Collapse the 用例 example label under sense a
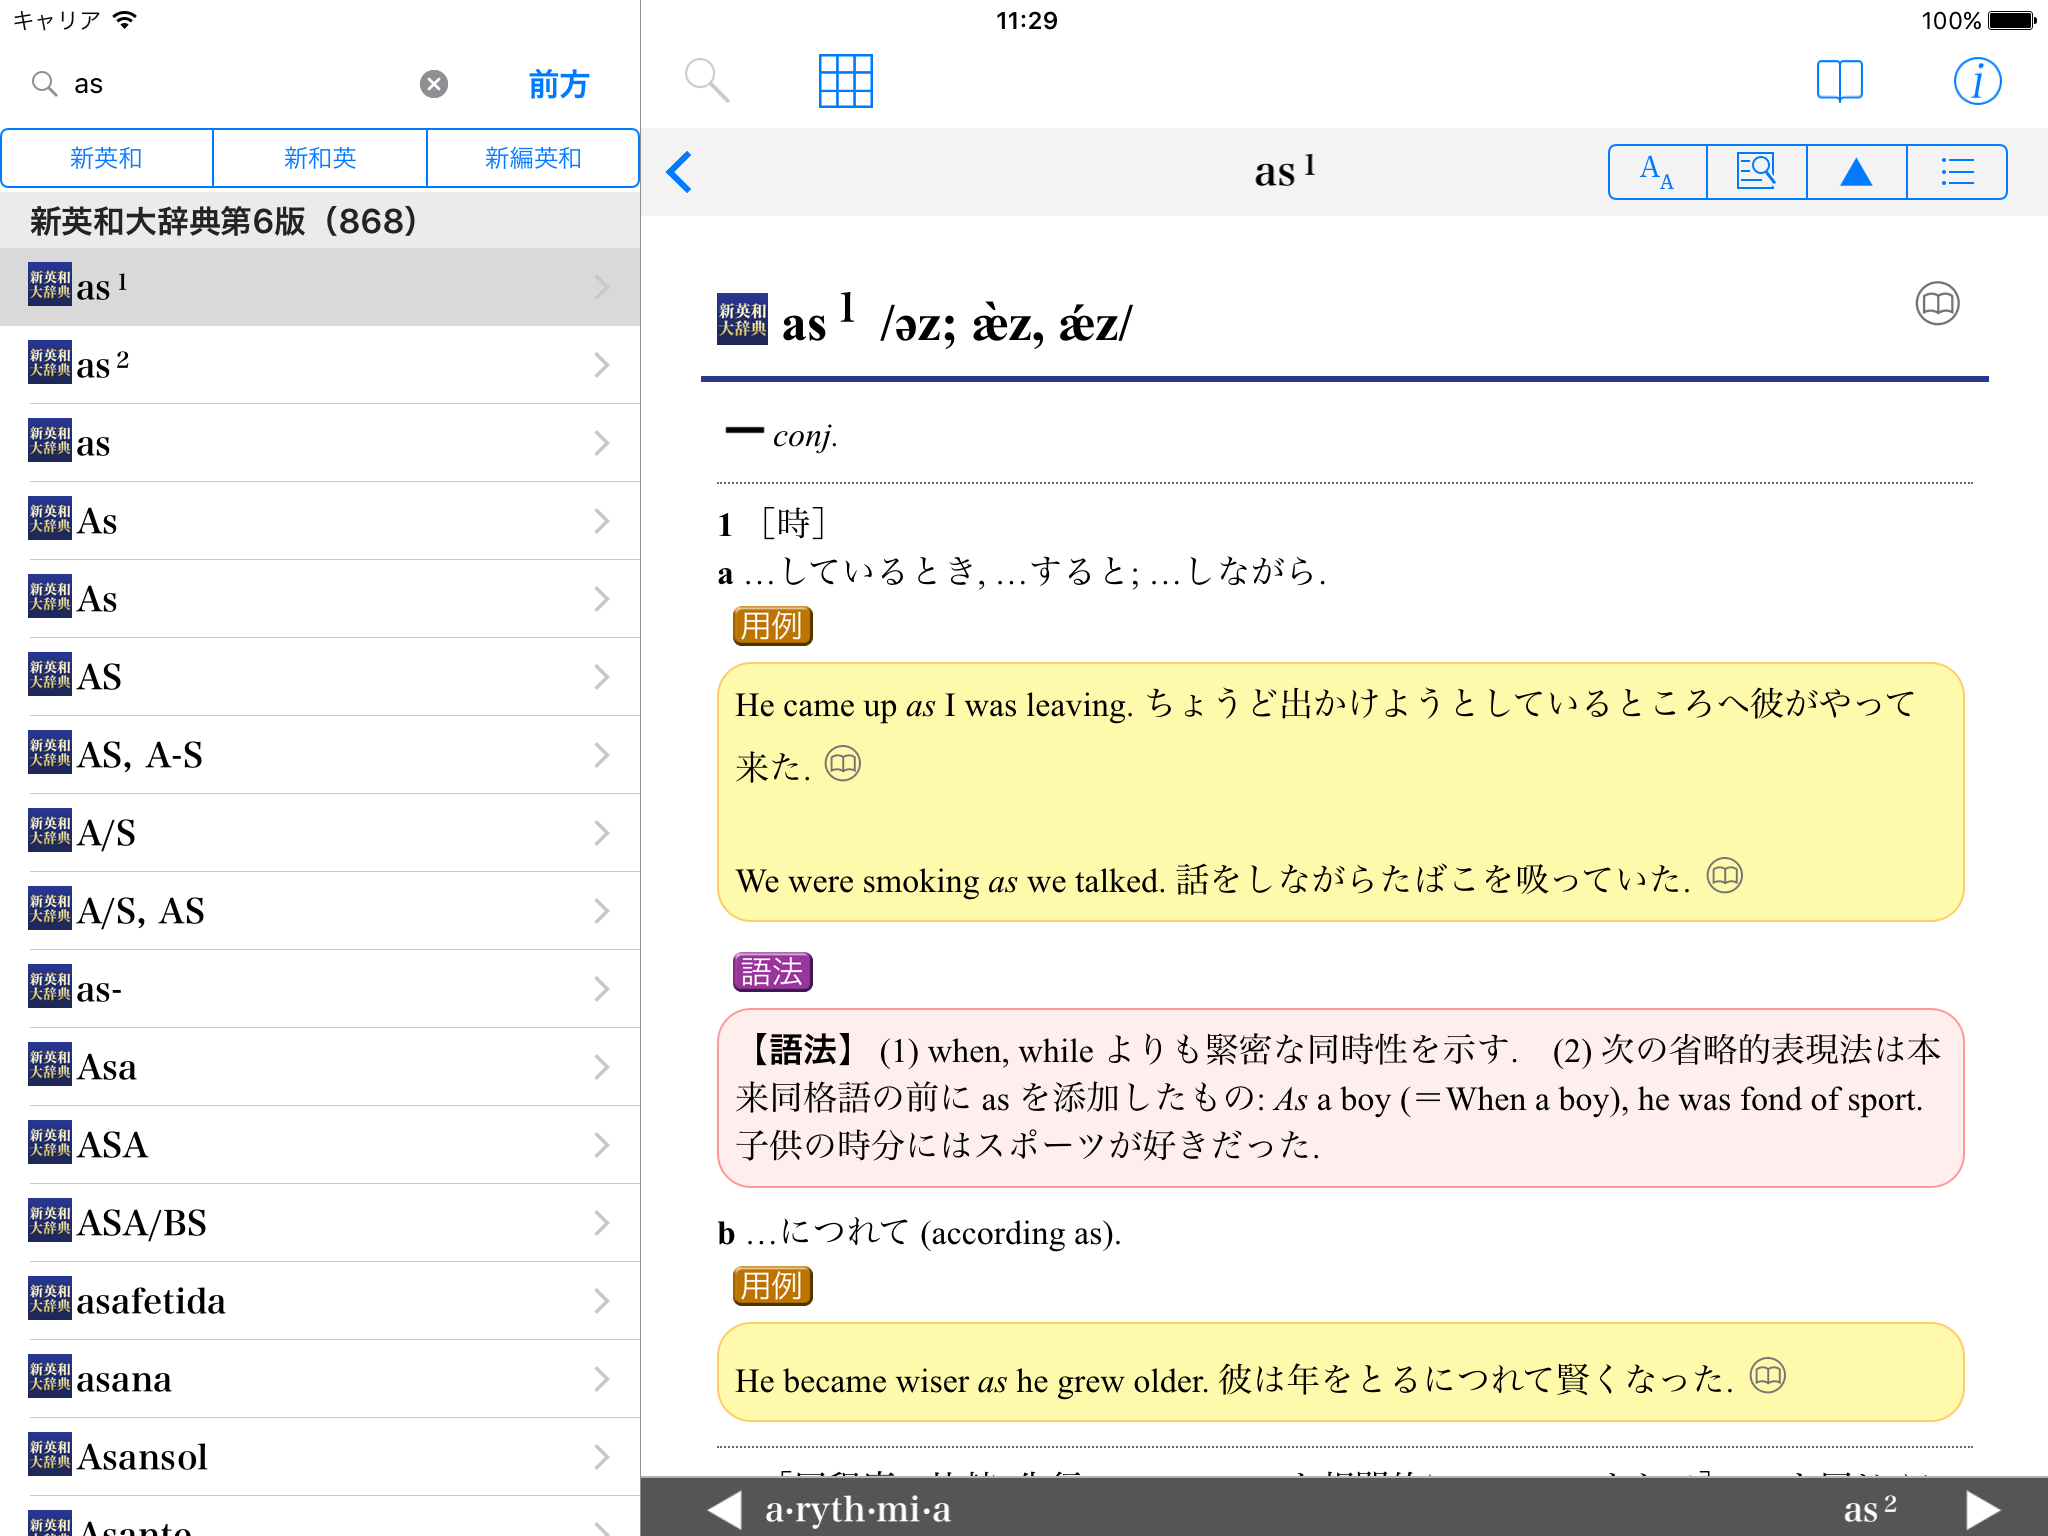2048x1536 pixels. pyautogui.click(x=772, y=626)
